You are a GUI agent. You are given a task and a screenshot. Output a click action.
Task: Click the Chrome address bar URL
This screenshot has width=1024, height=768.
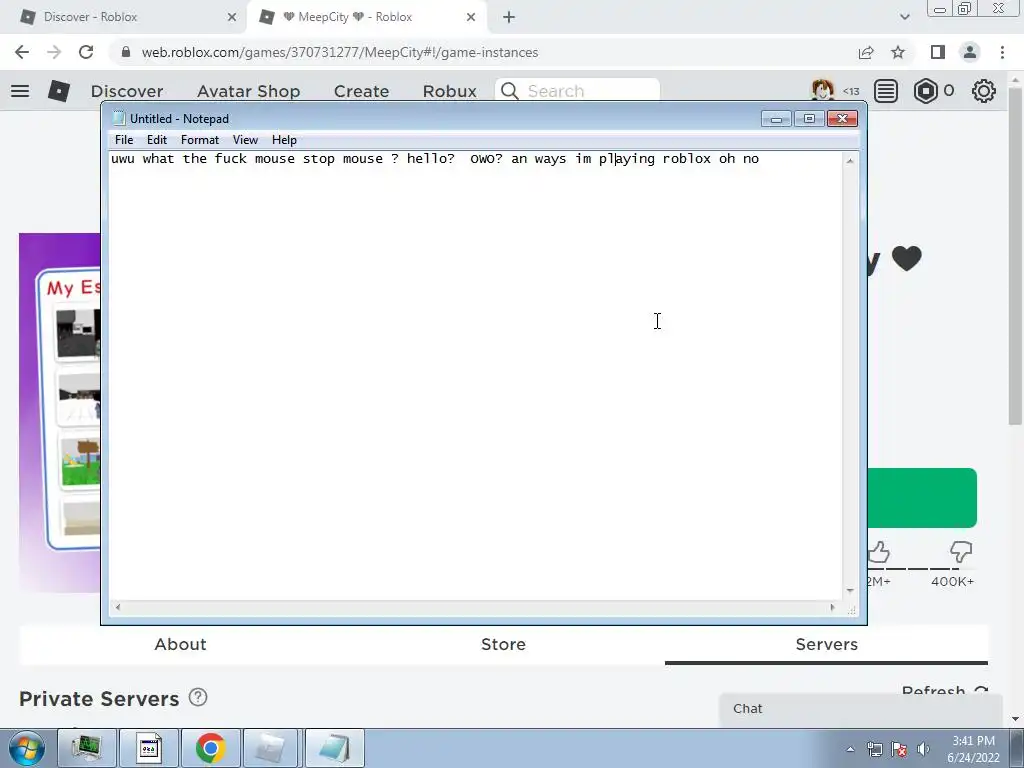pyautogui.click(x=340, y=52)
